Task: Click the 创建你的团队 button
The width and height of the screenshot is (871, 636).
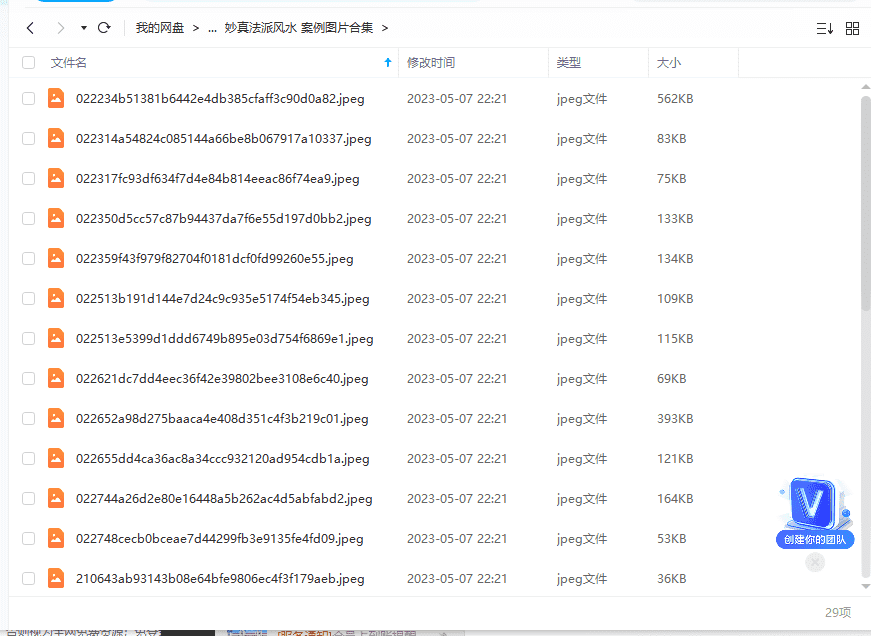Action: [x=814, y=540]
